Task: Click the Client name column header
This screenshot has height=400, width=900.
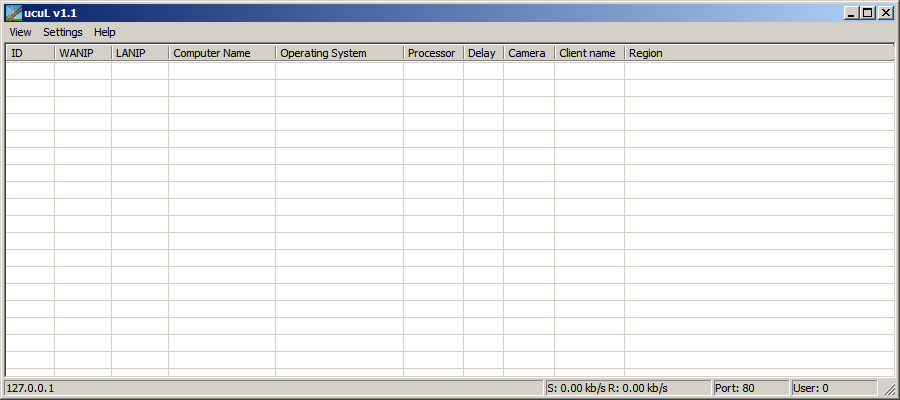Action: pyautogui.click(x=589, y=53)
